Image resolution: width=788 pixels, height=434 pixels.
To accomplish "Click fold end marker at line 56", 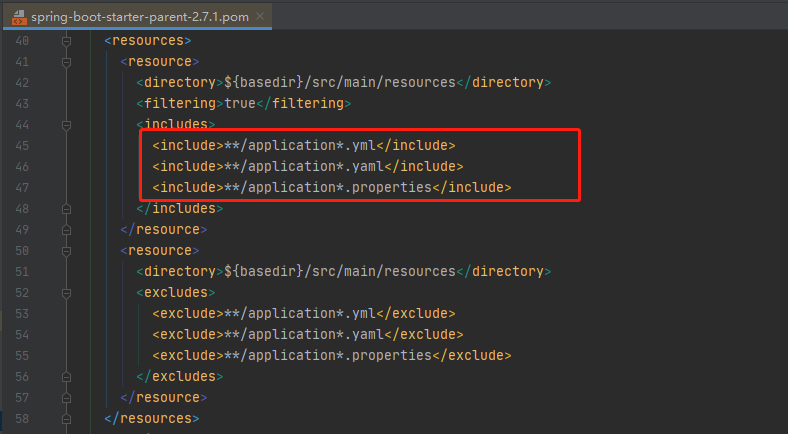I will click(x=66, y=377).
